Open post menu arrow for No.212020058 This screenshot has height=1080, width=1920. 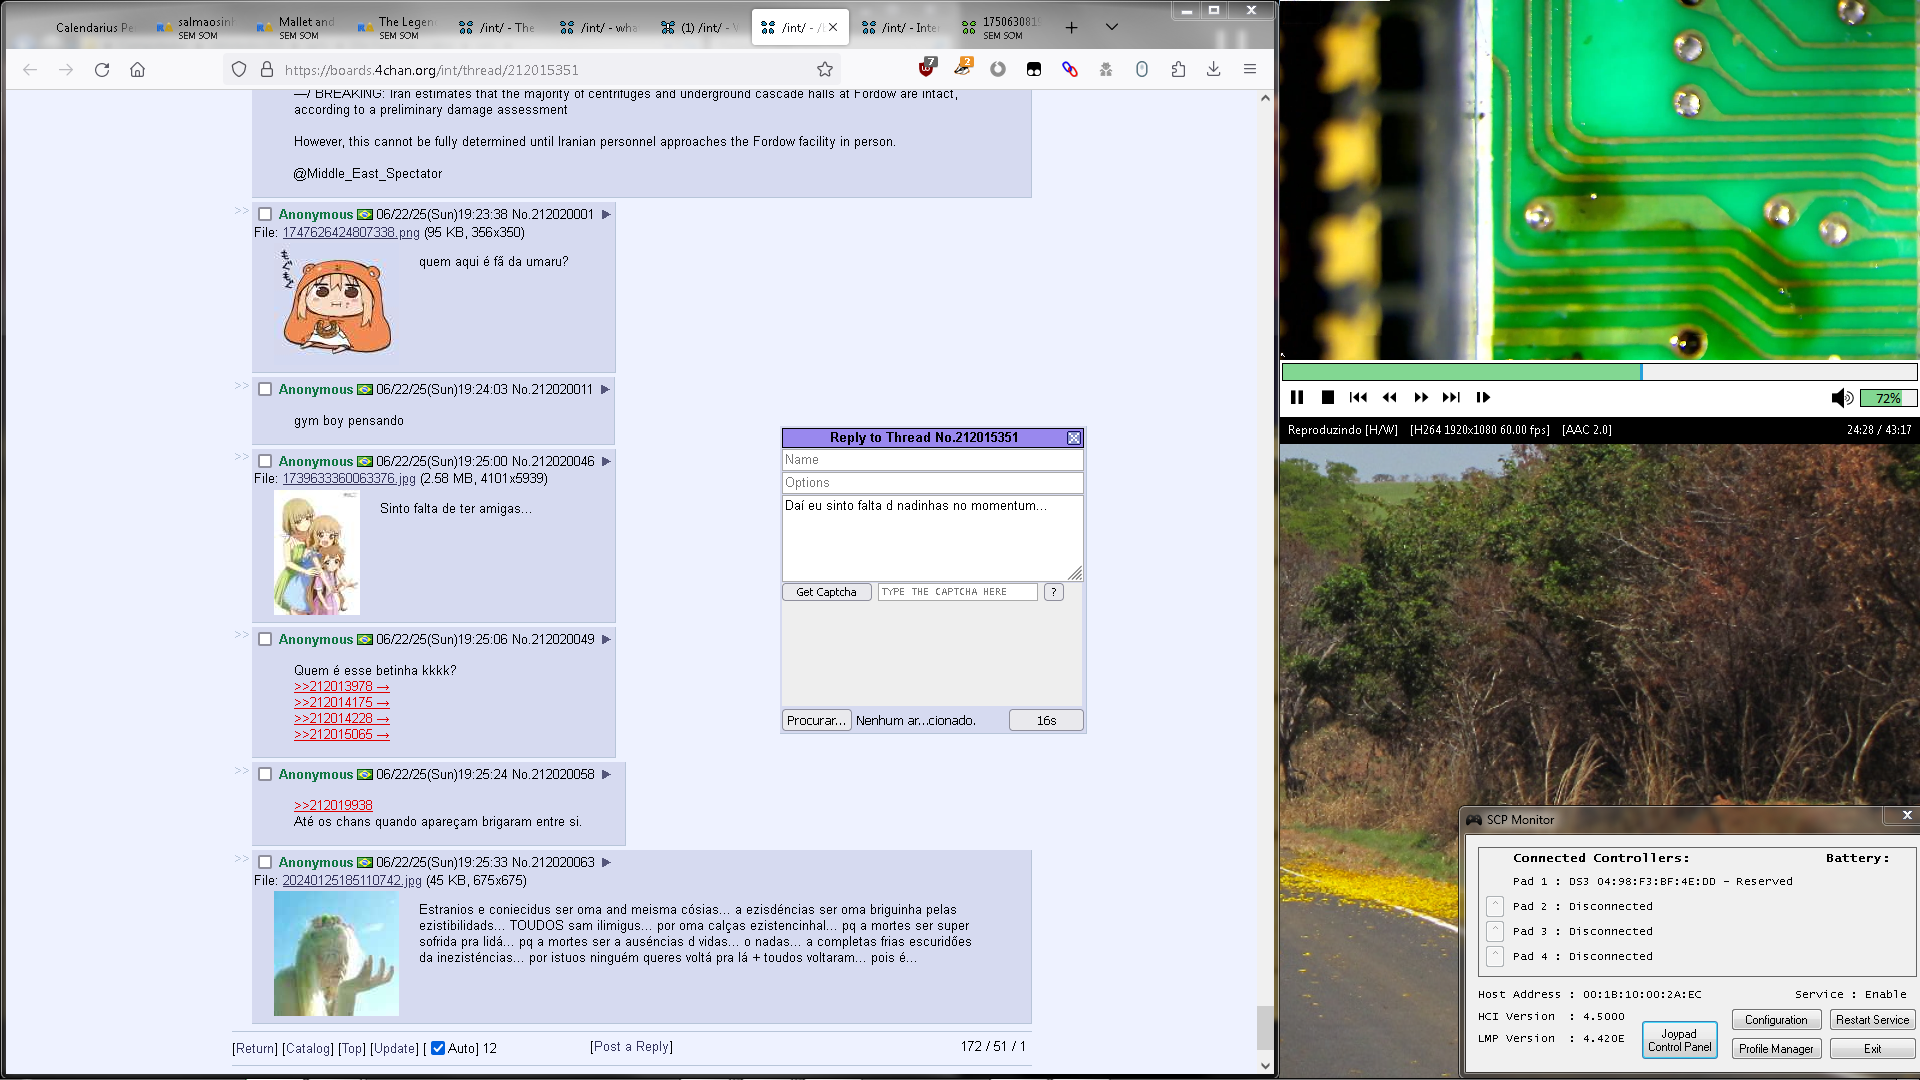[606, 774]
